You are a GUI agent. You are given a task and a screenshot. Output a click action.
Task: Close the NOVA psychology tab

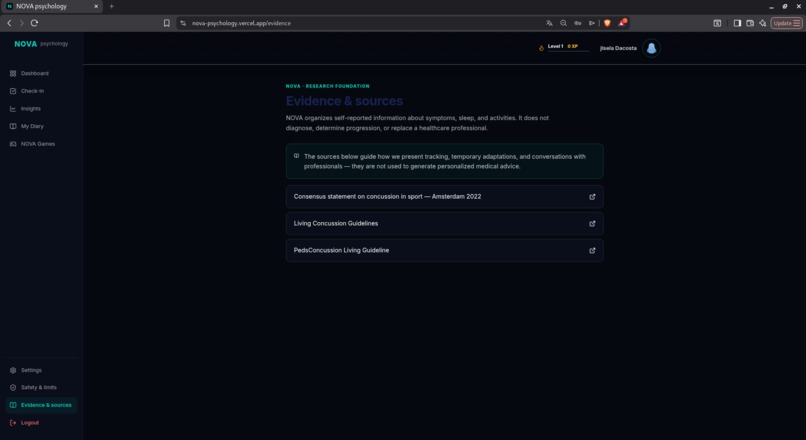[x=96, y=6]
